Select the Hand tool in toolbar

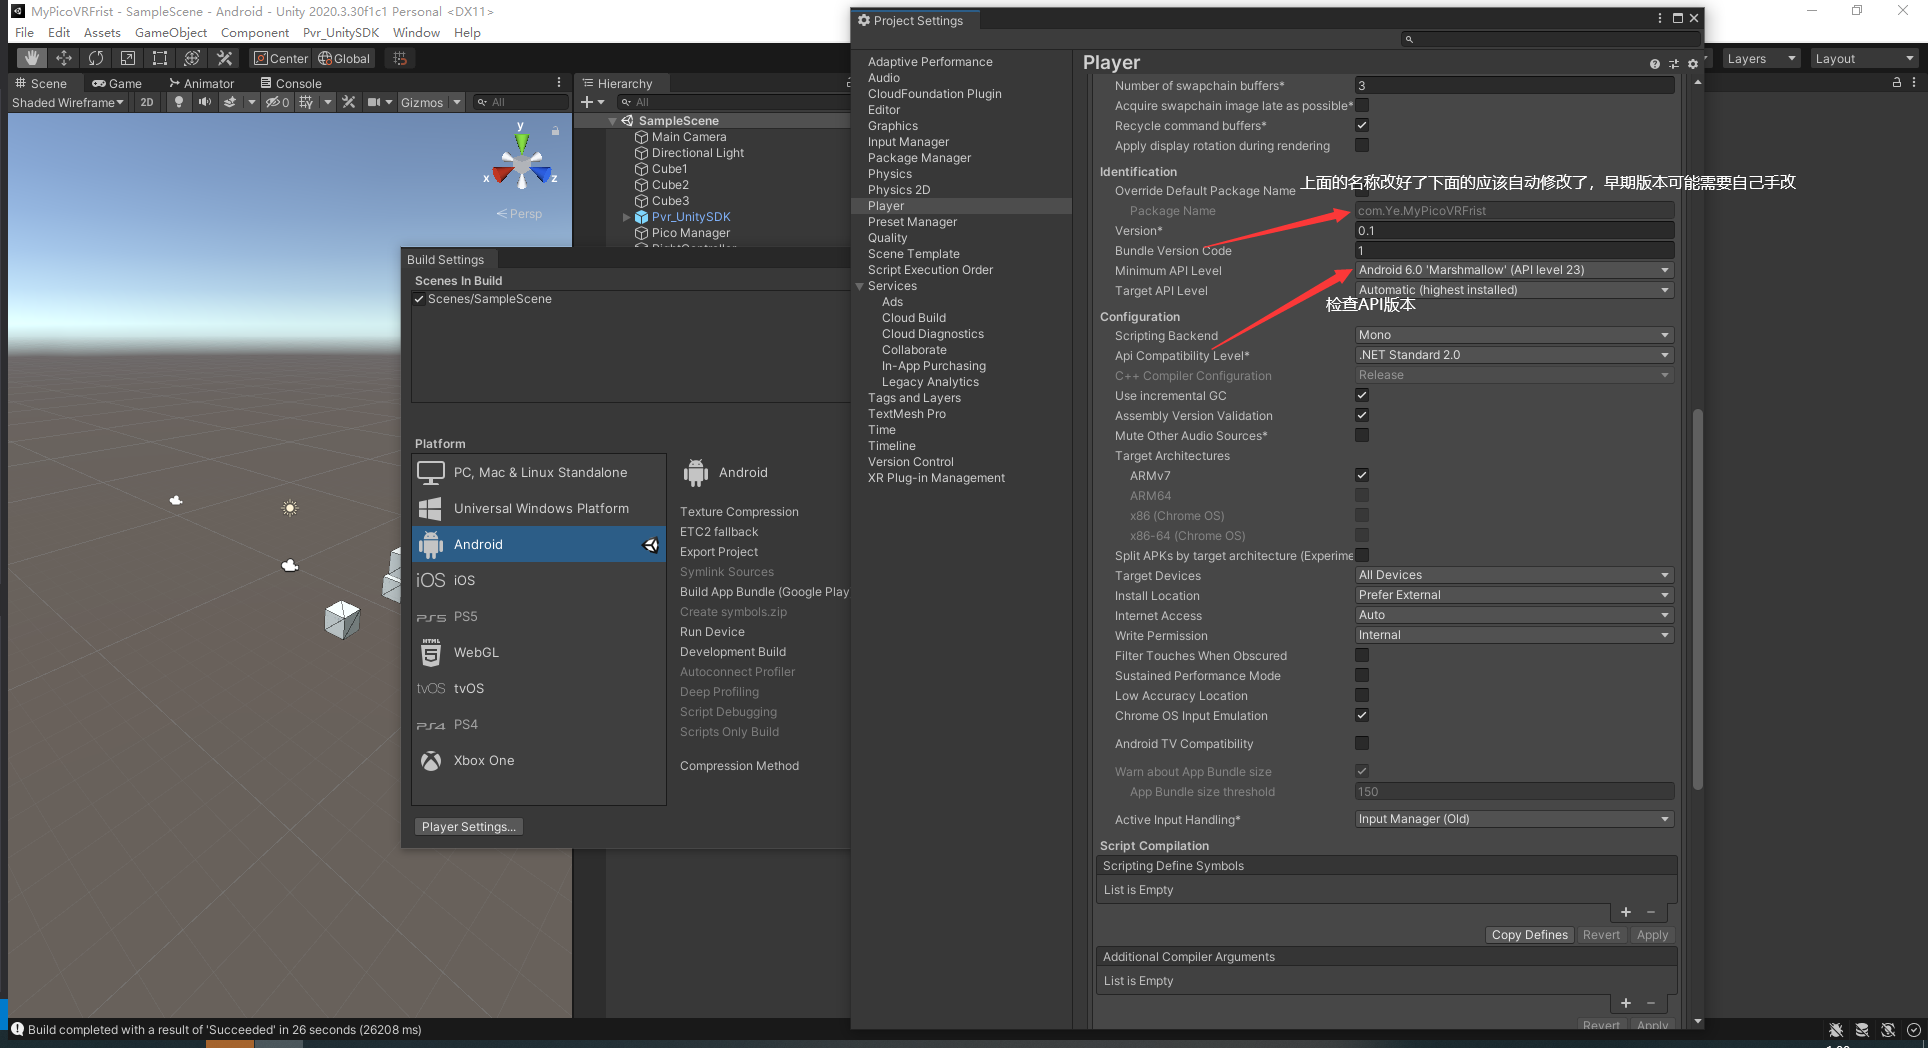click(32, 58)
